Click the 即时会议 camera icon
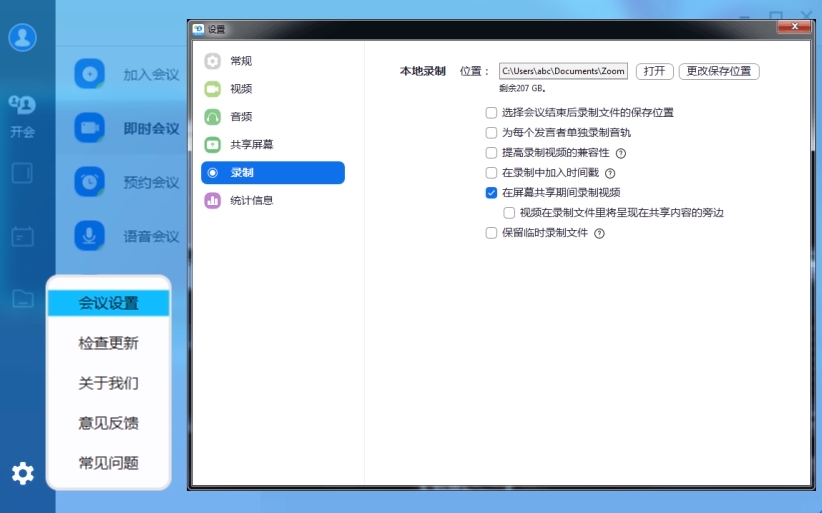This screenshot has height=513, width=822. pyautogui.click(x=90, y=127)
